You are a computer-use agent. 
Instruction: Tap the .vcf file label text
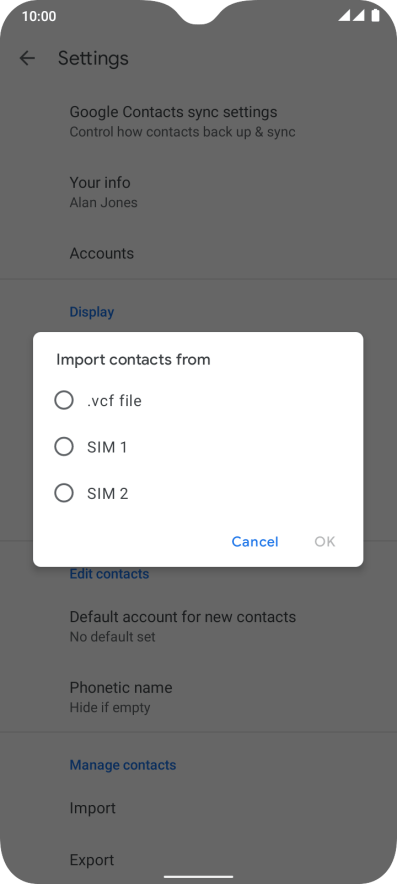pos(114,401)
